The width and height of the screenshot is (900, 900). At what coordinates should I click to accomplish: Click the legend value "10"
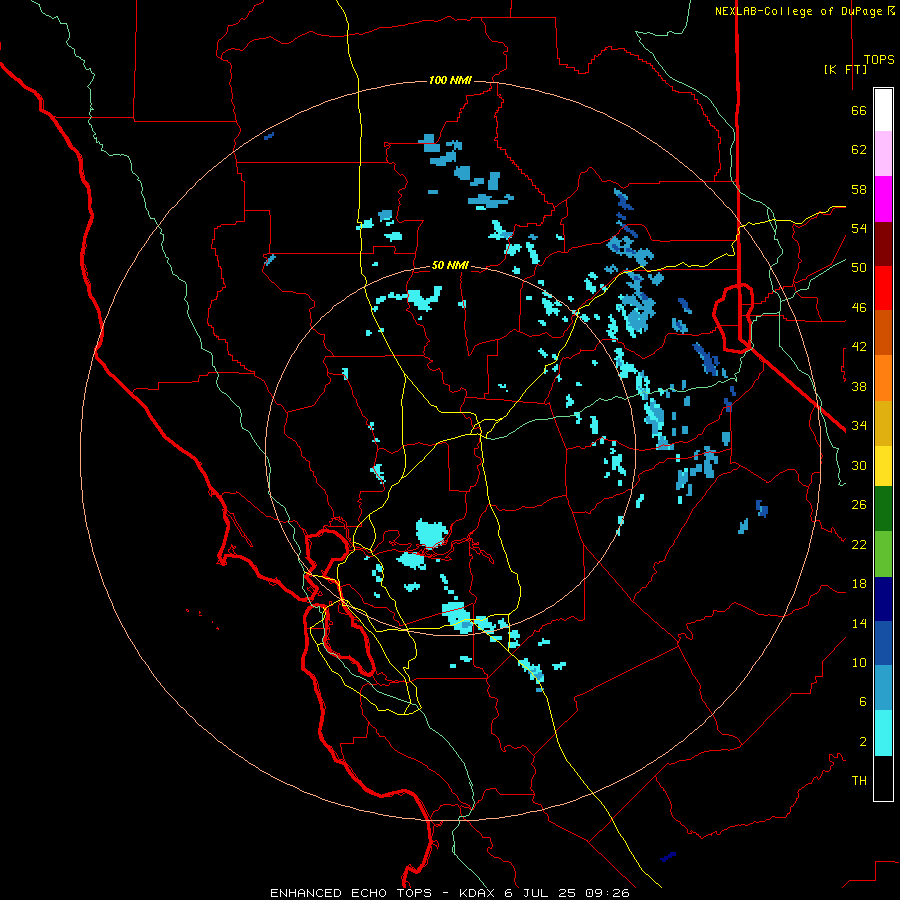click(859, 663)
